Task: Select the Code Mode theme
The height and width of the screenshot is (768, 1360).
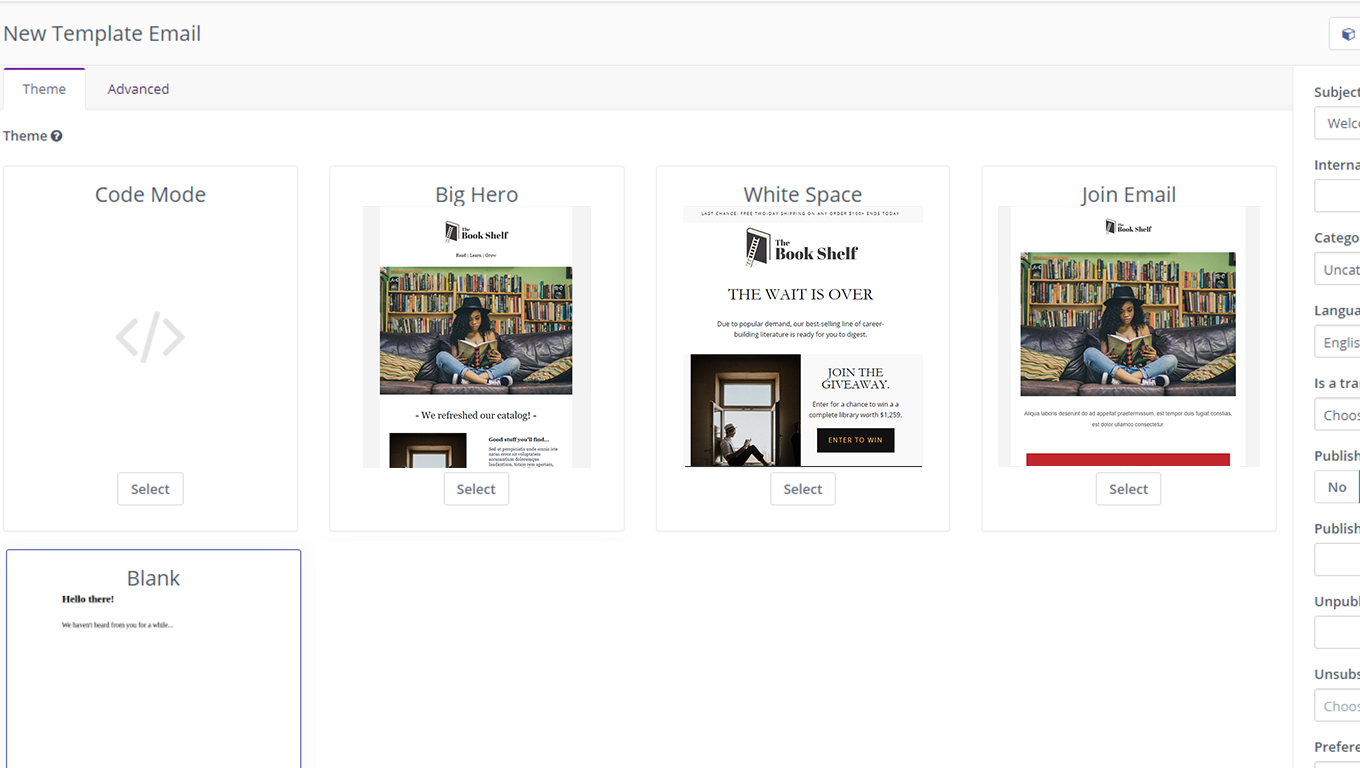Action: pos(150,489)
